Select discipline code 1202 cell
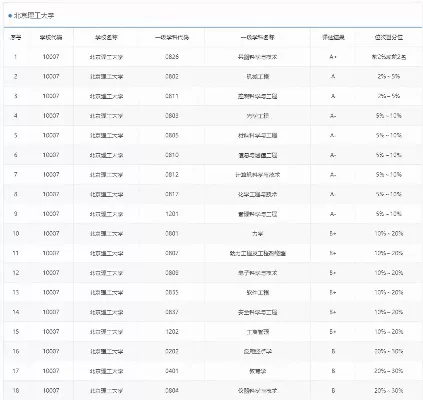 (x=172, y=332)
